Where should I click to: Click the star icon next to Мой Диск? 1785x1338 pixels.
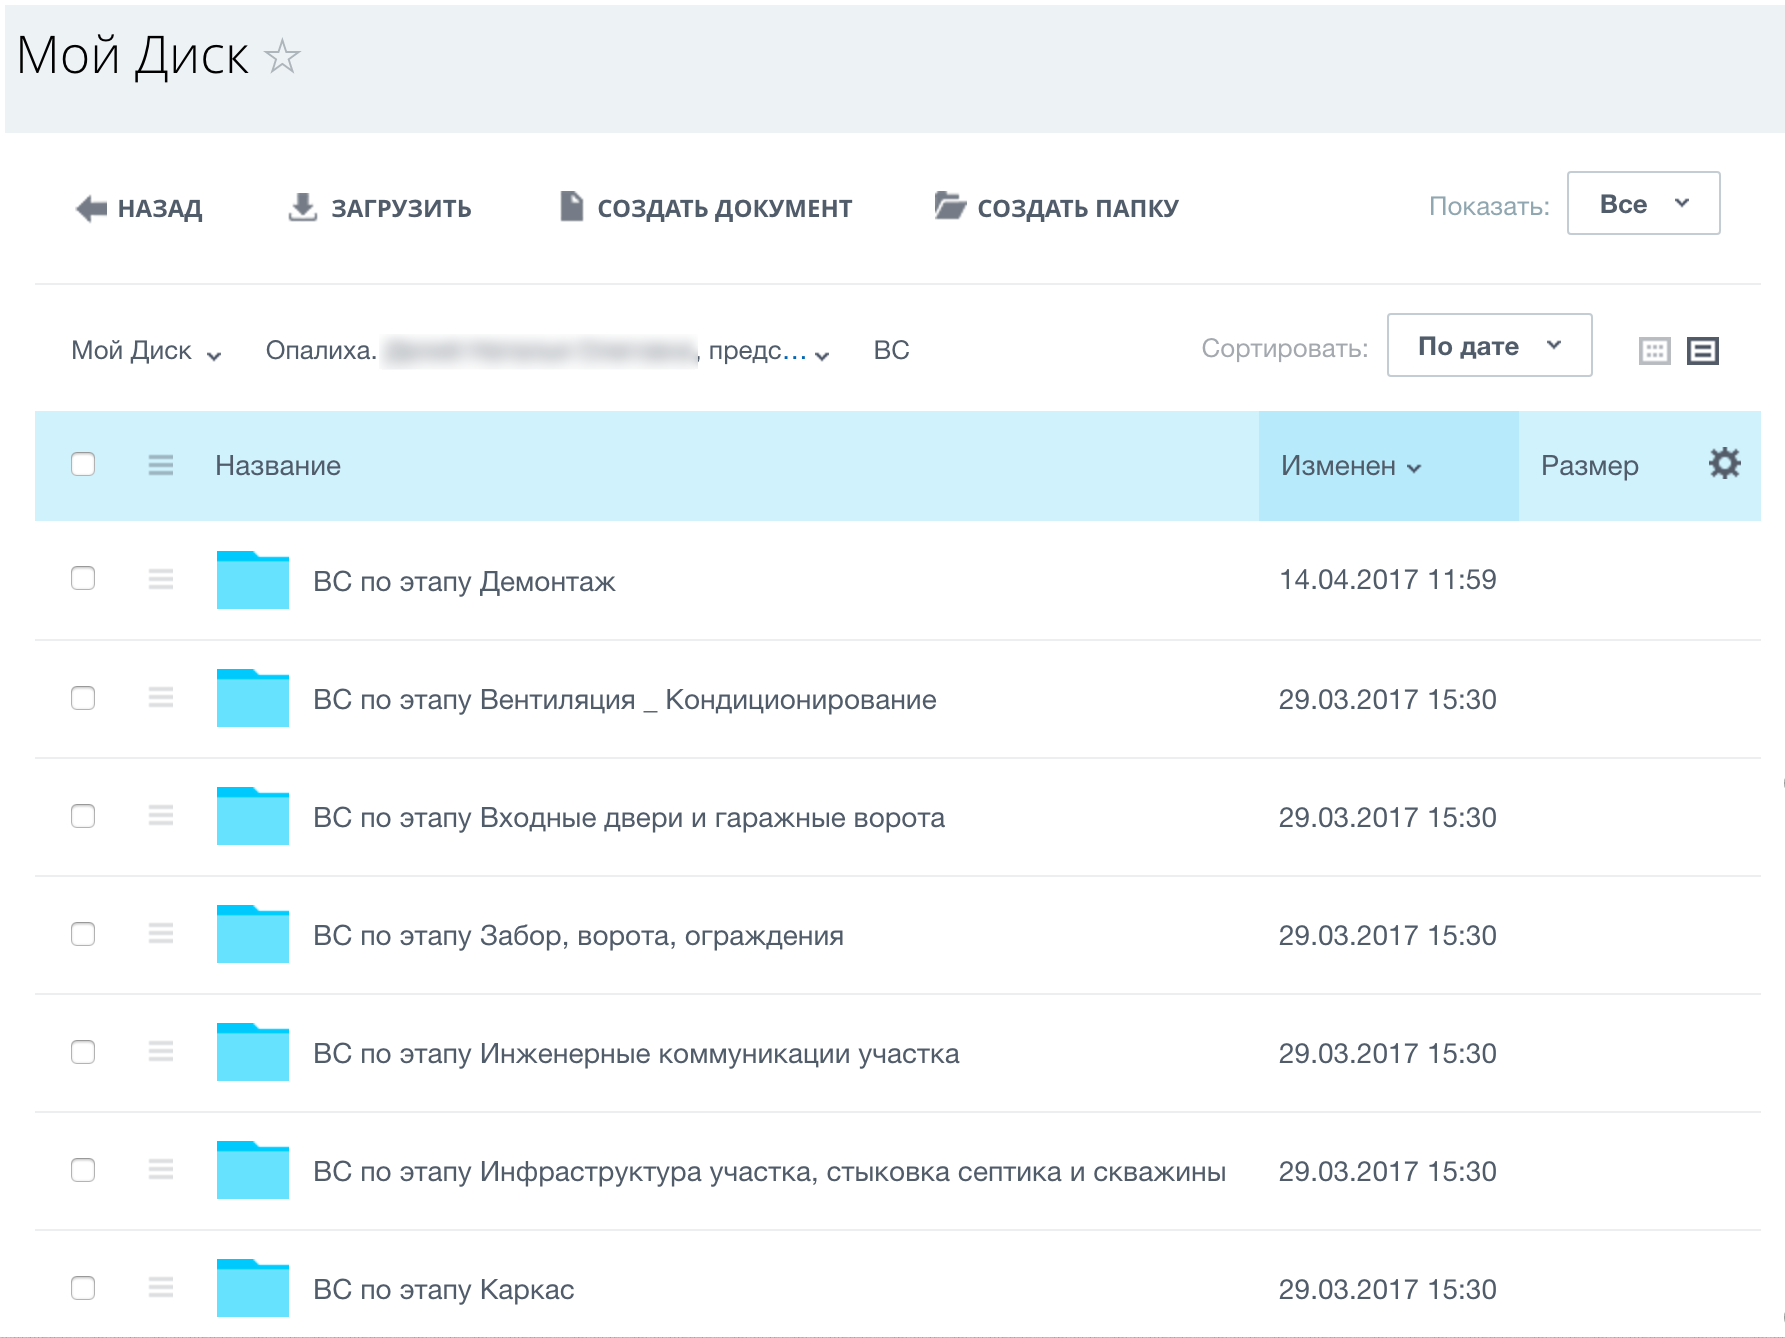pos(282,57)
